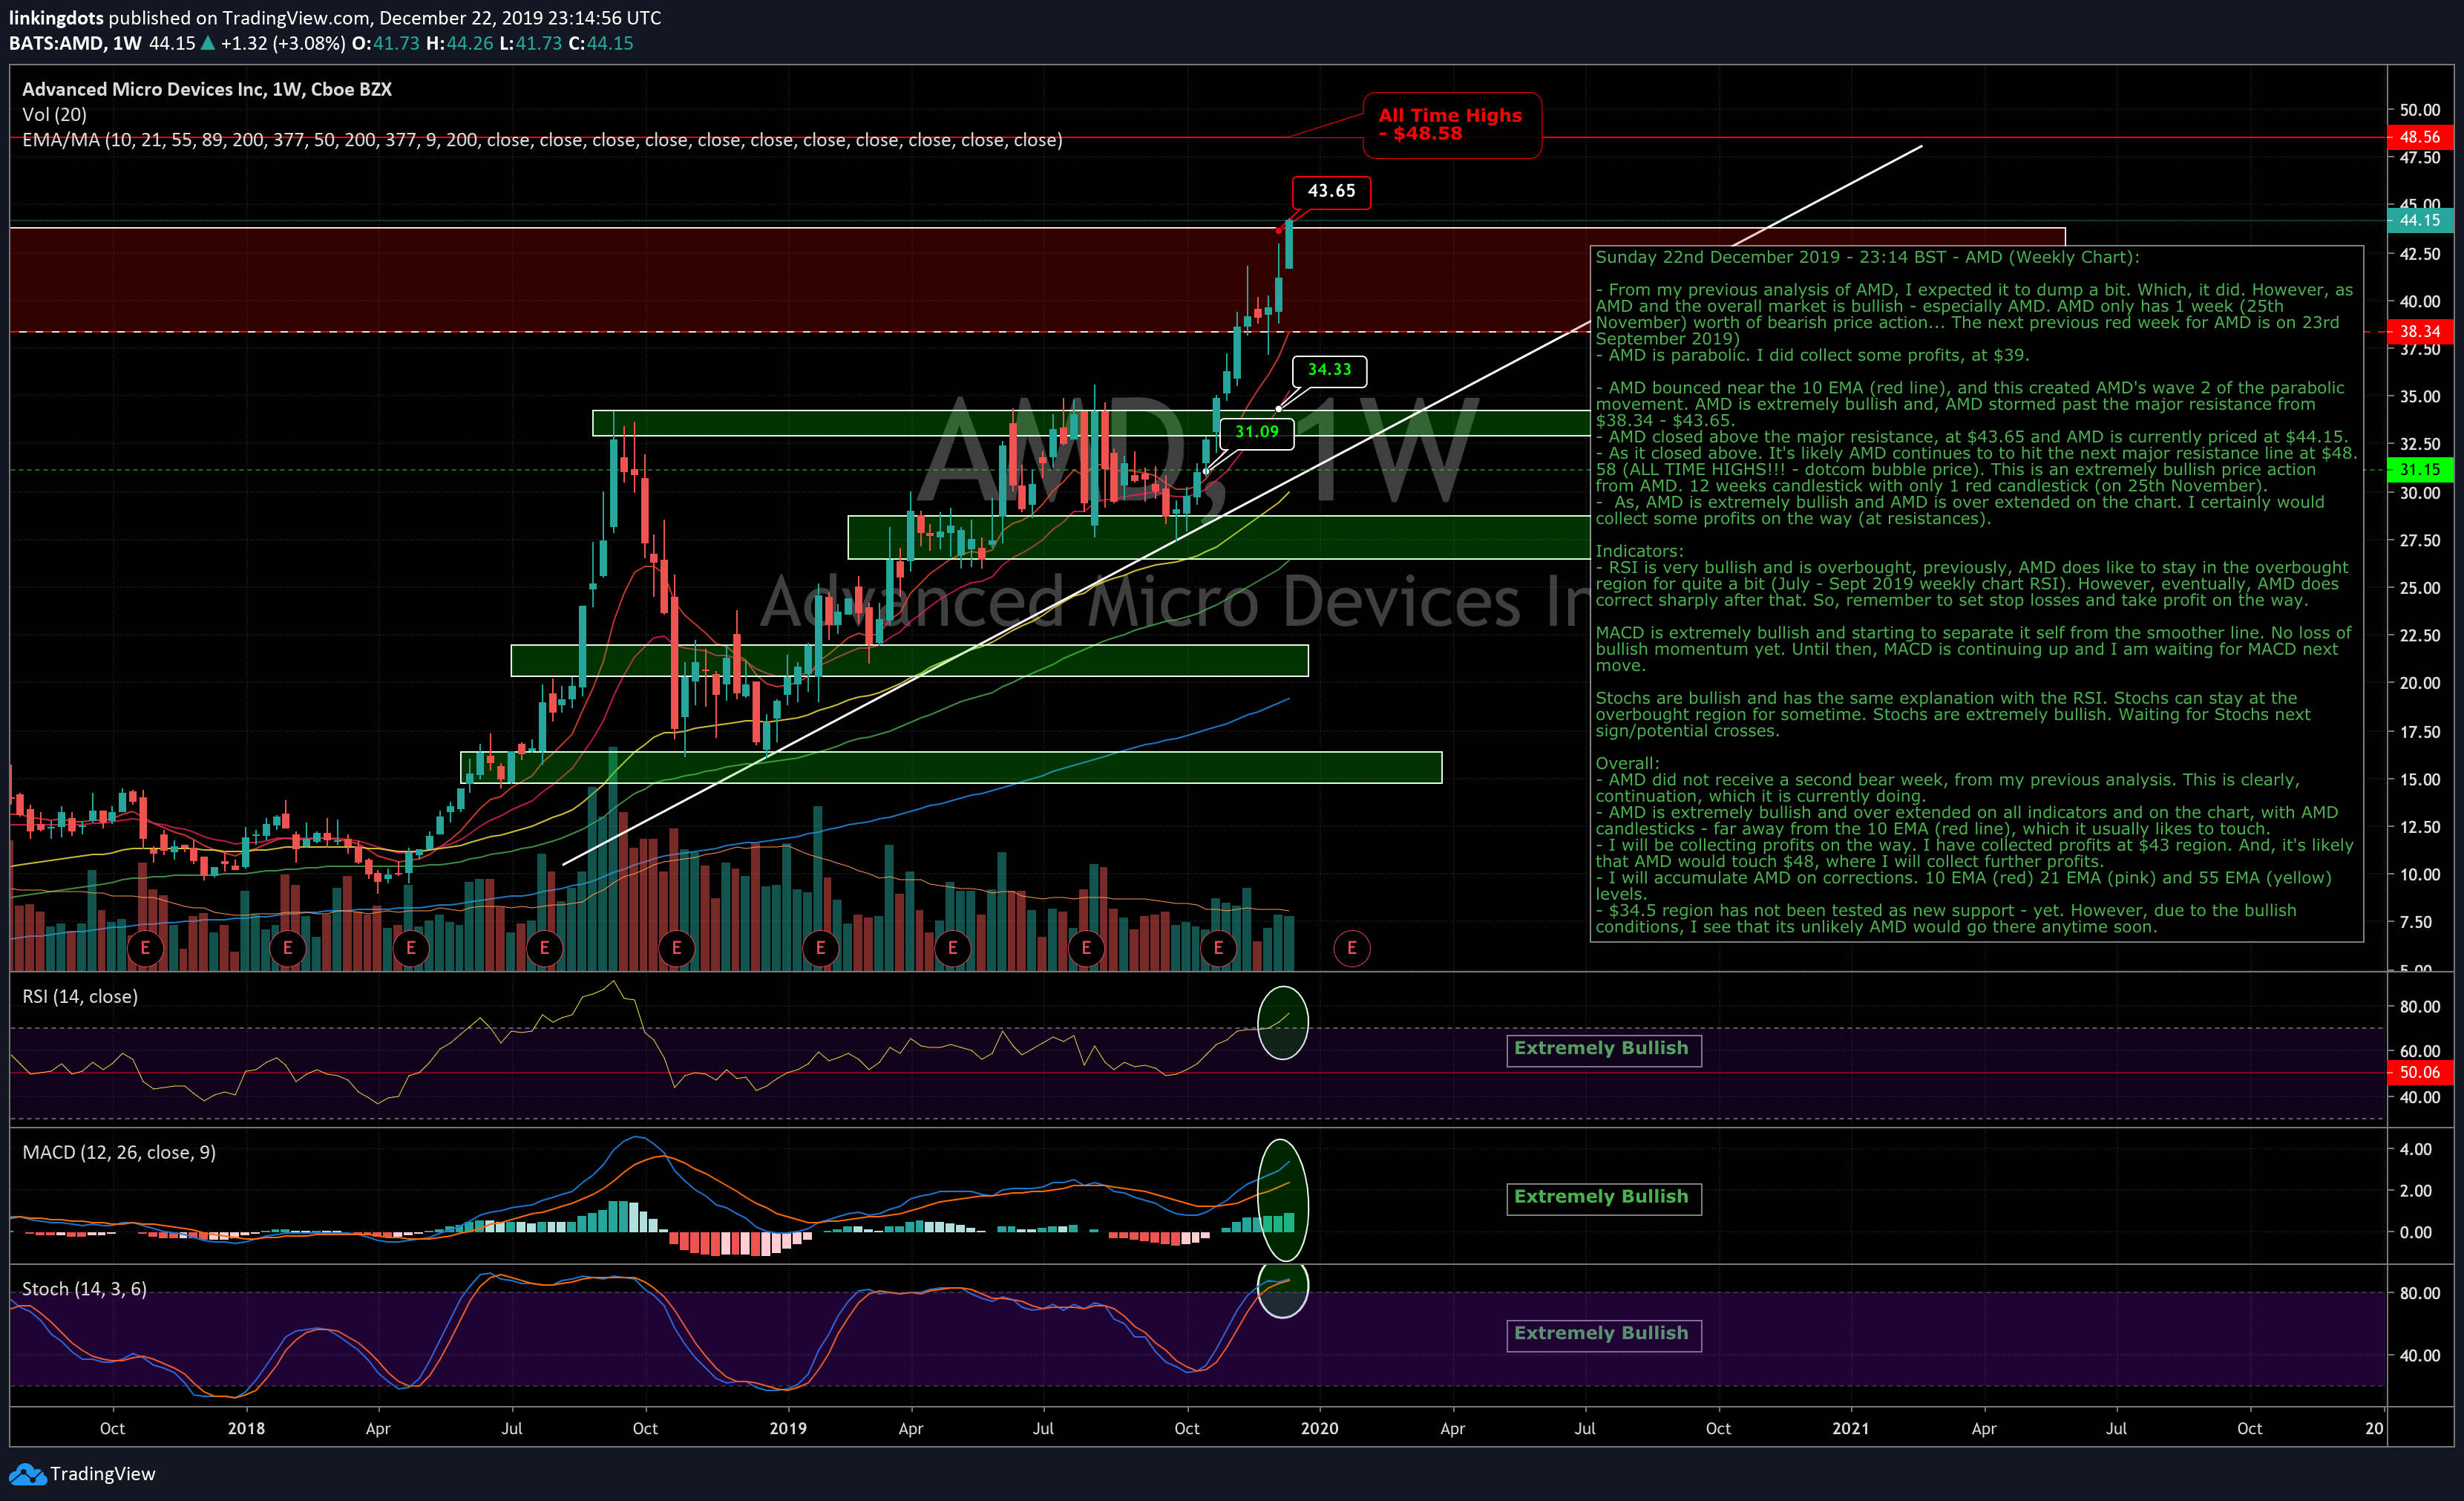This screenshot has height=1501, width=2464.
Task: Click the EMA/MA indicator legend line
Action: tap(542, 140)
